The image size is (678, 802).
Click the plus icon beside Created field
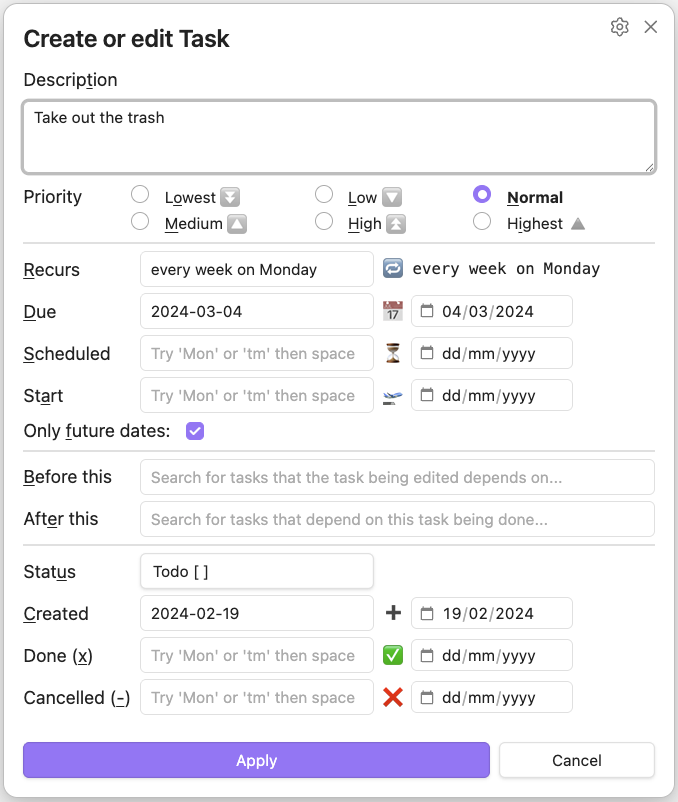(393, 613)
